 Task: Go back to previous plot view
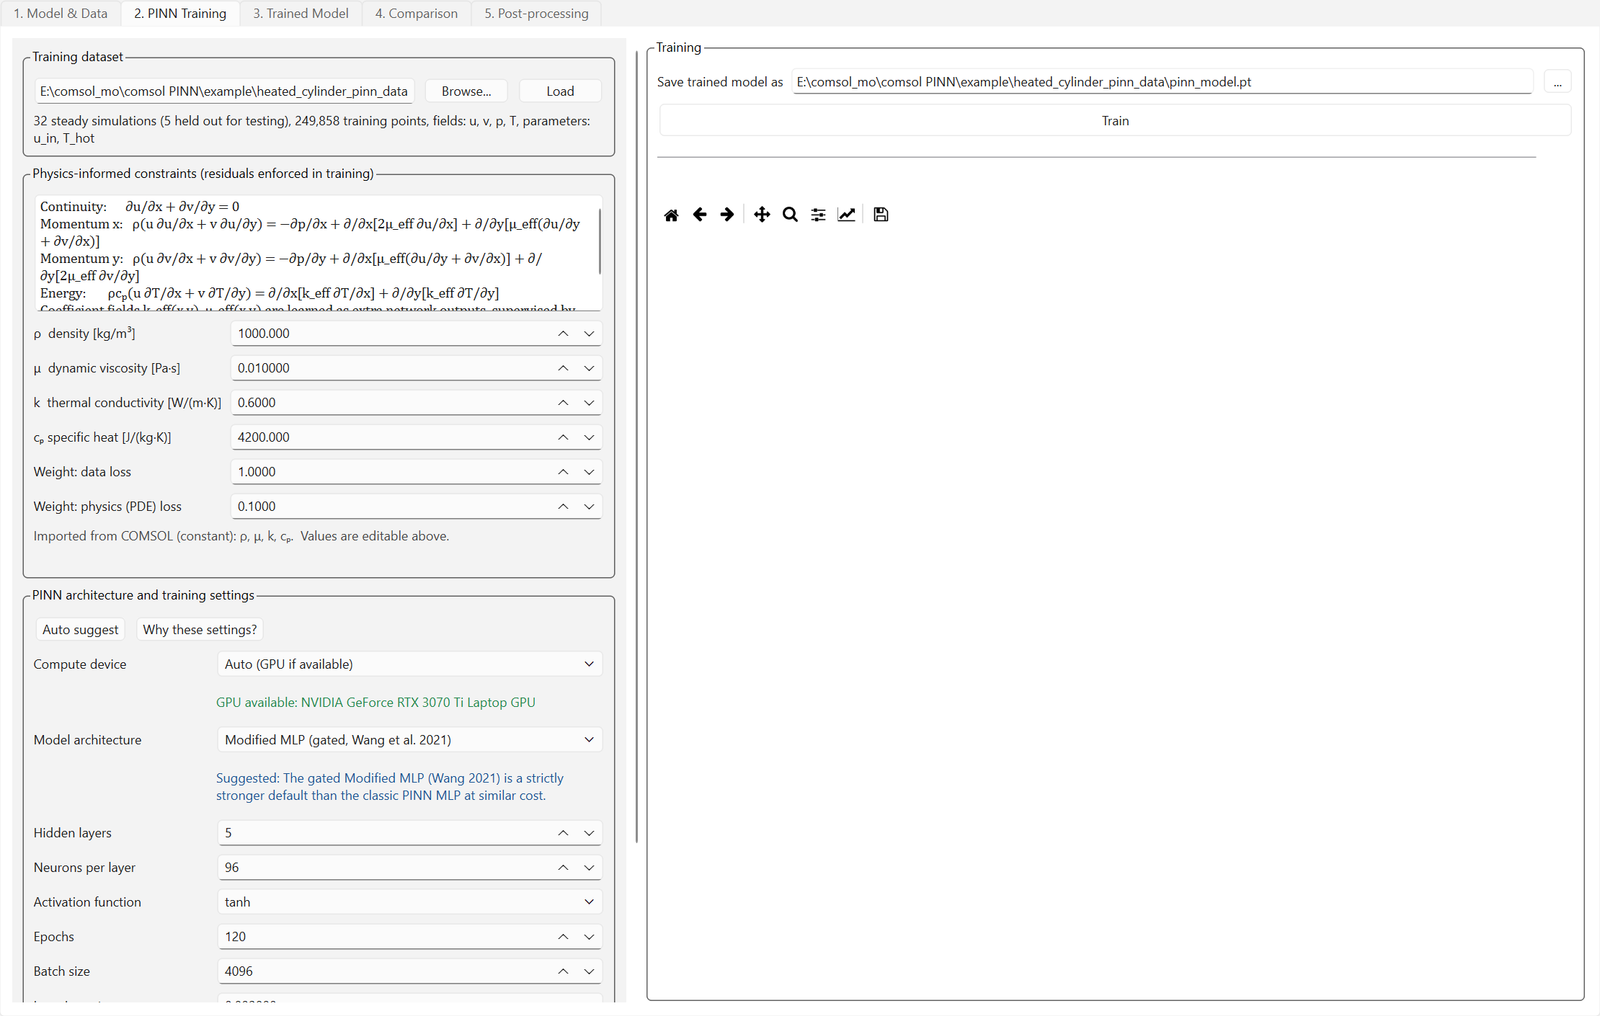[700, 215]
